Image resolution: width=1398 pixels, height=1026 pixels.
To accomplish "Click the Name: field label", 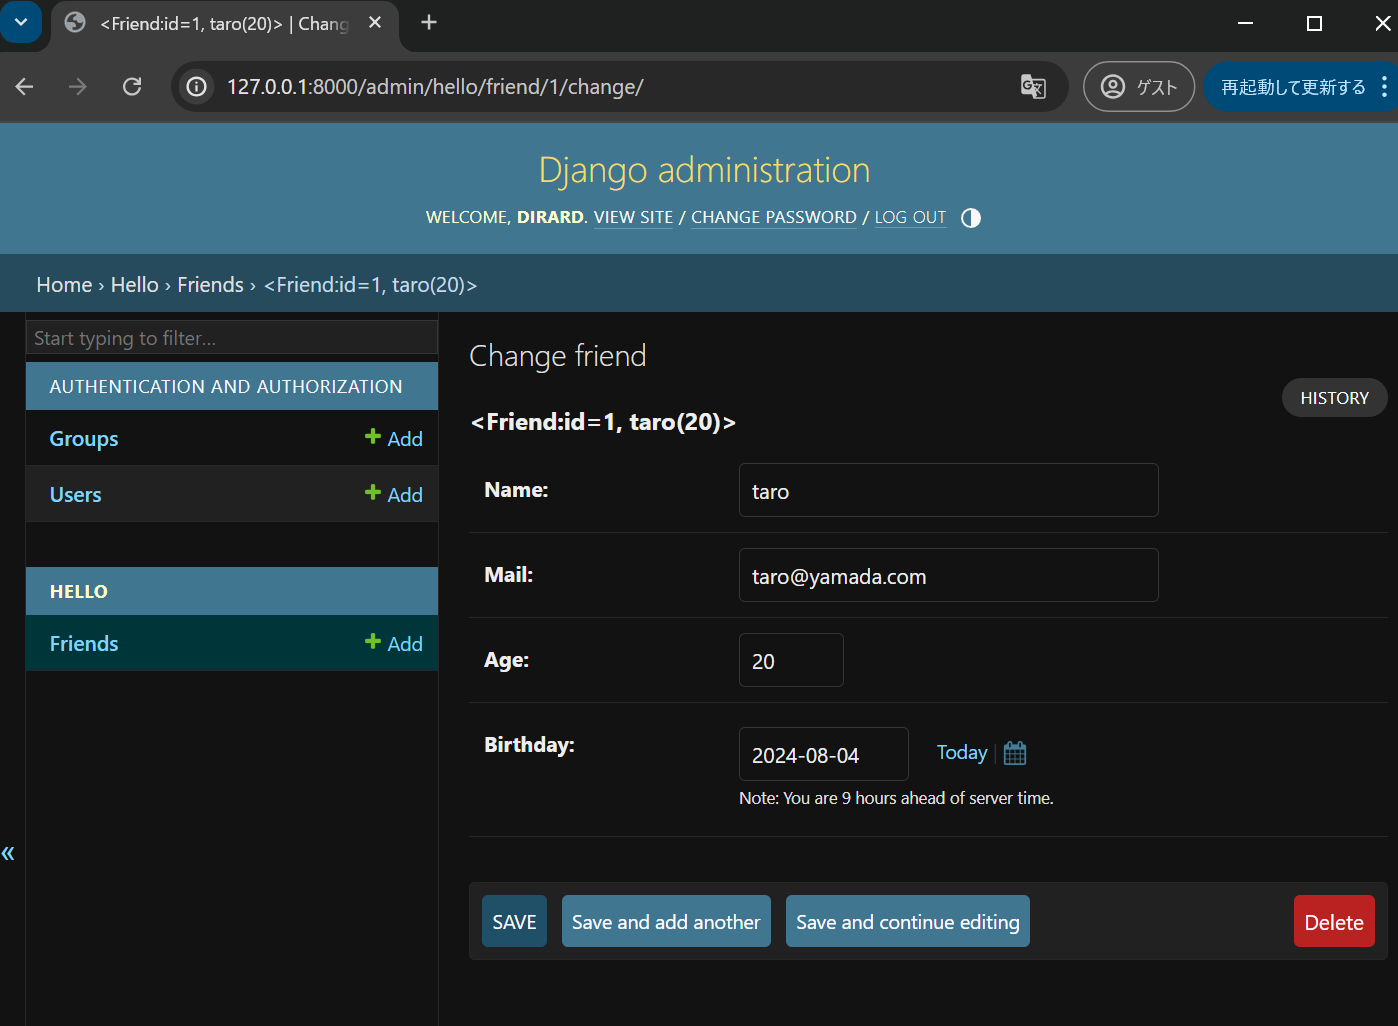I will point(516,490).
